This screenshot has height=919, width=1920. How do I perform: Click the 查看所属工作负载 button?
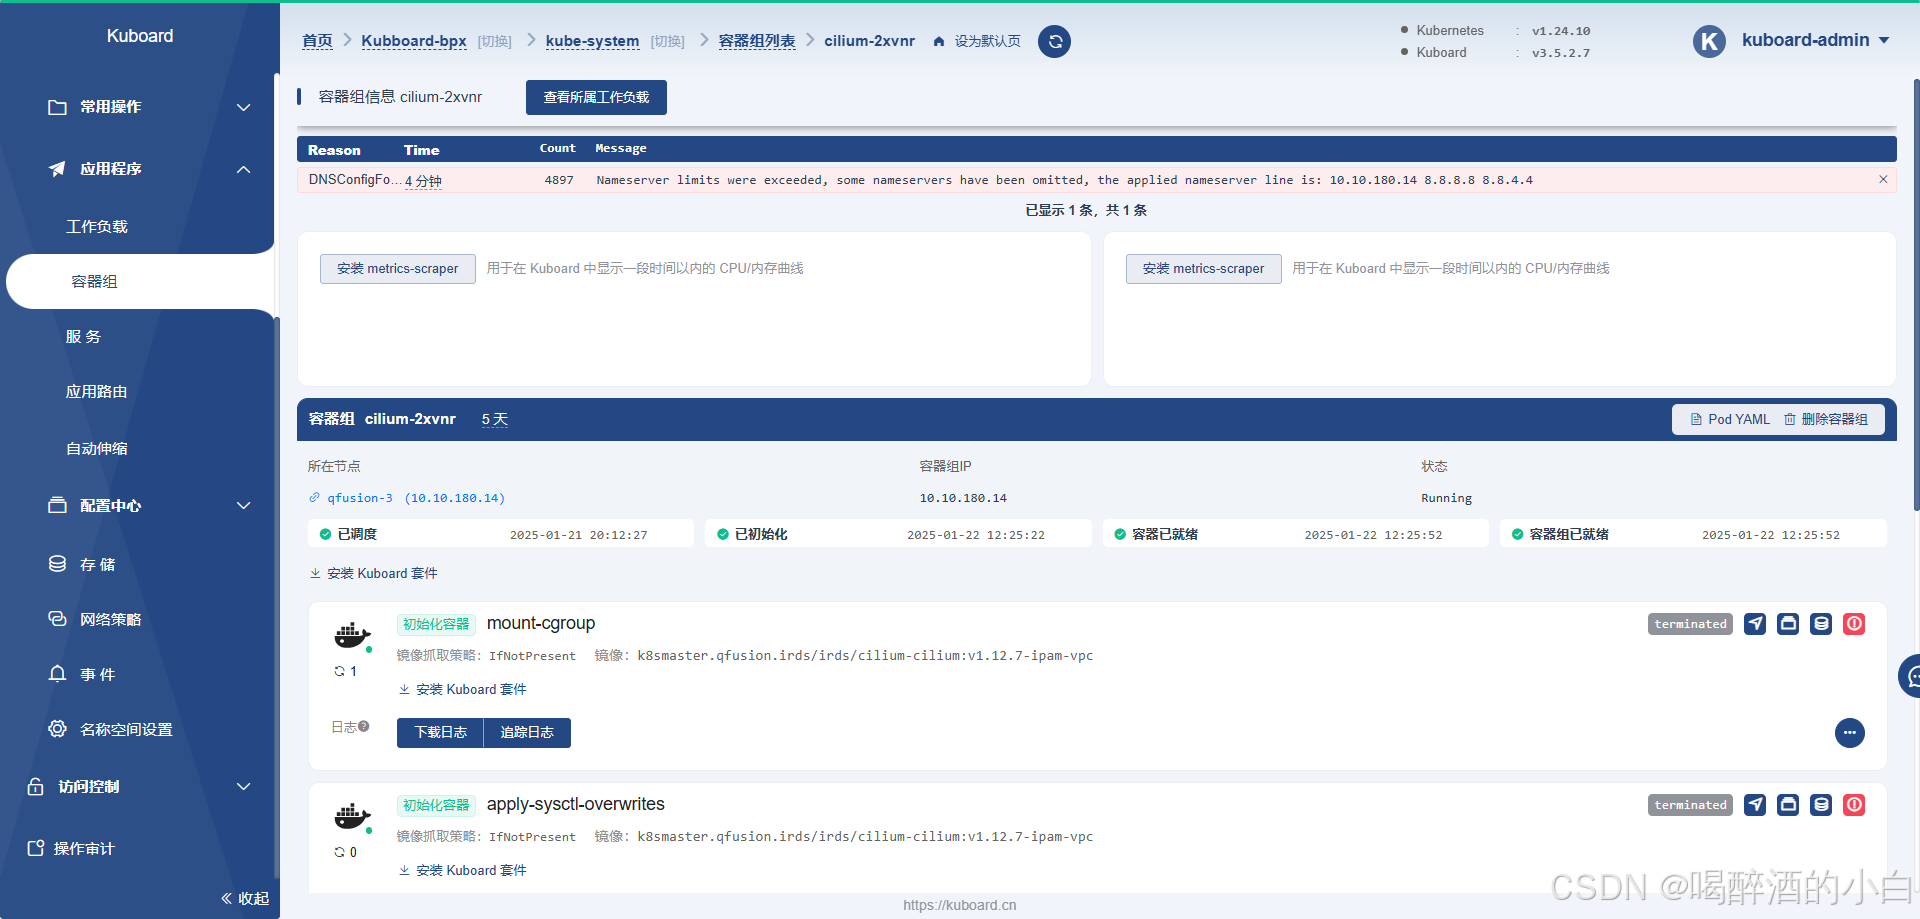pos(596,98)
